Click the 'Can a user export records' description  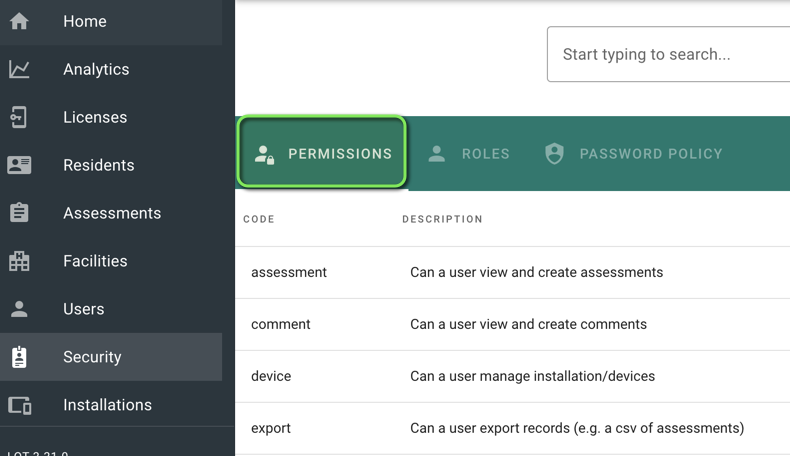click(577, 428)
